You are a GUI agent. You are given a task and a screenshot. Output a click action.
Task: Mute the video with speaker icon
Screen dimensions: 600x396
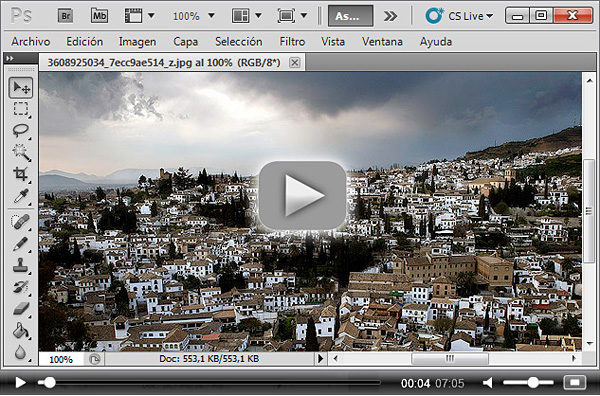tap(488, 382)
